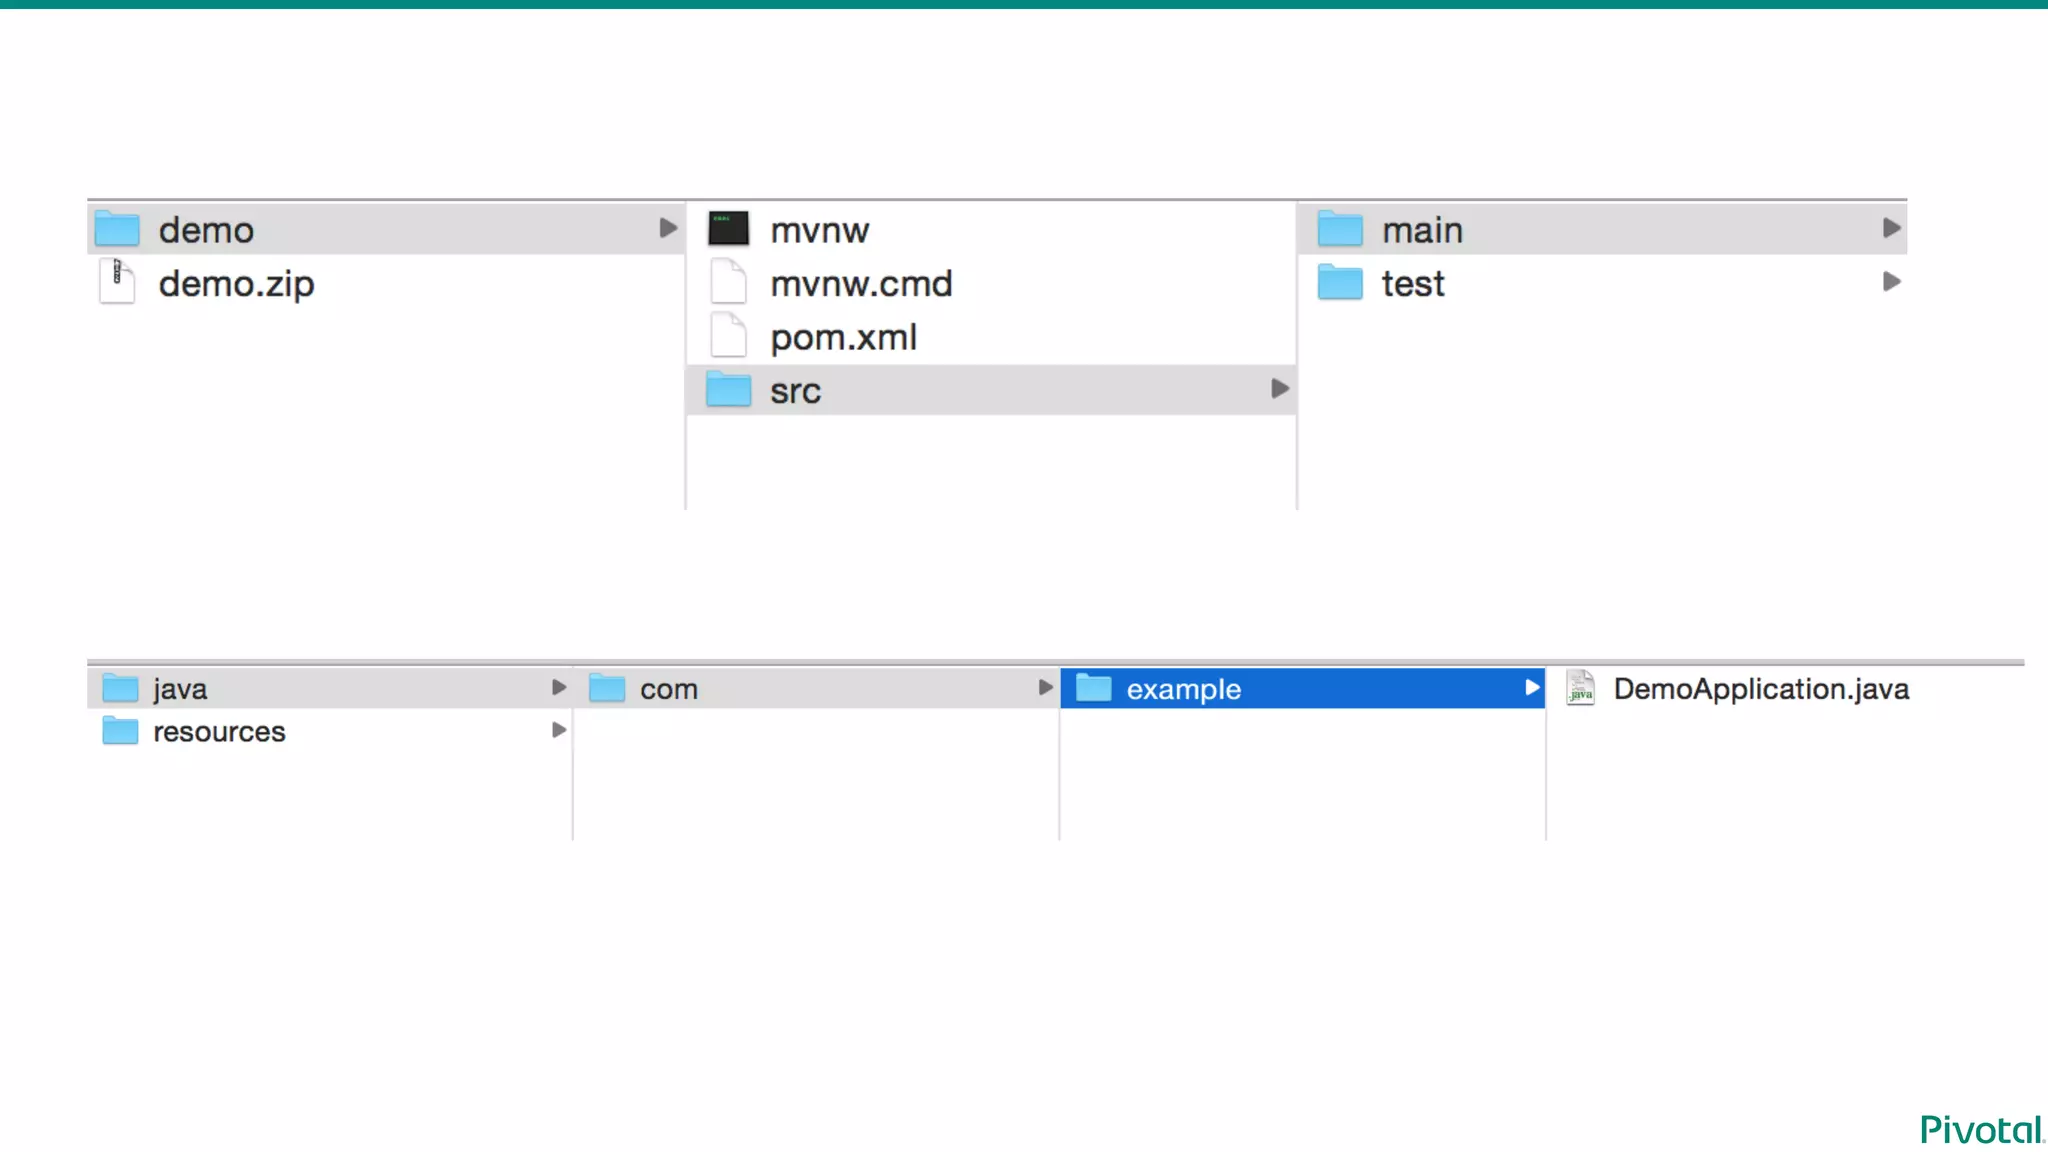2048x1152 pixels.
Task: Click the pom.xml file icon
Action: point(728,336)
